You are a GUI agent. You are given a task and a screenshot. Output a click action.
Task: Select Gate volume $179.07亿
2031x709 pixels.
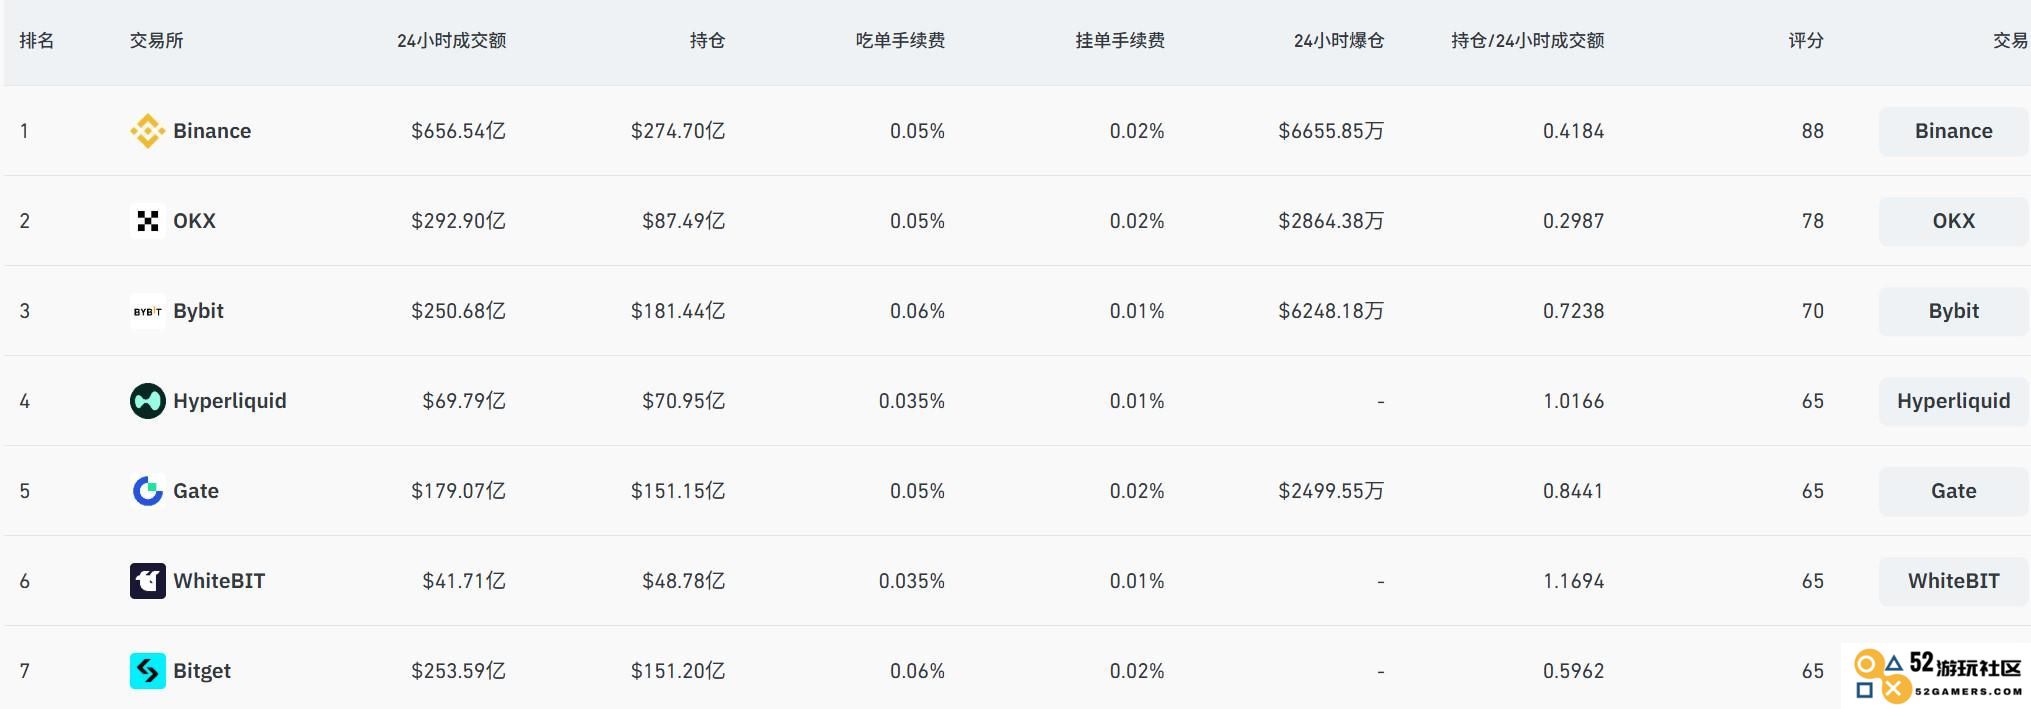point(458,491)
